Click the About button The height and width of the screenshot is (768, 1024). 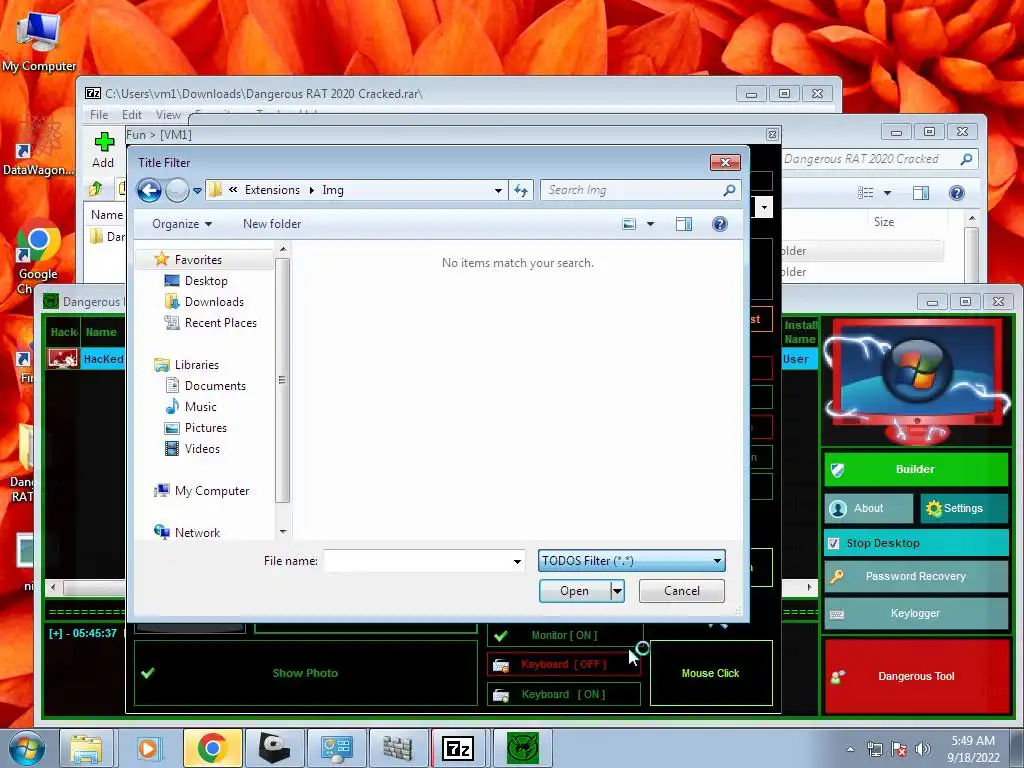coord(868,508)
